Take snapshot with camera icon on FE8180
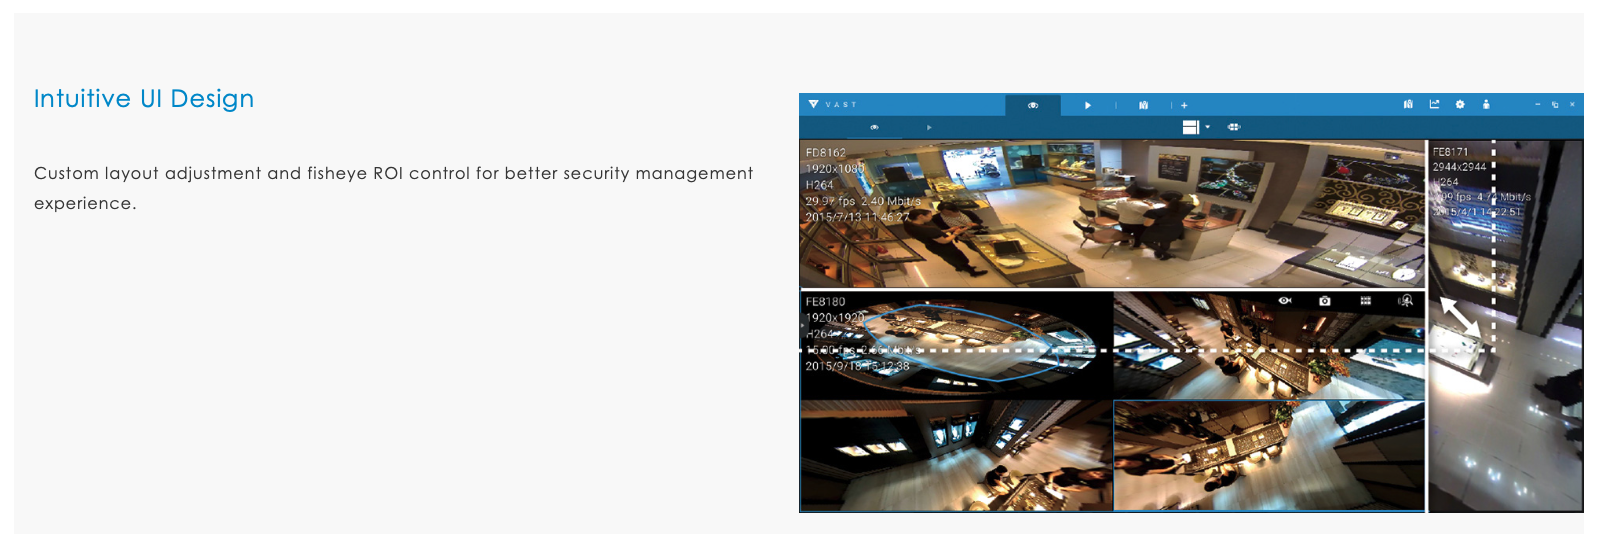 pyautogui.click(x=1325, y=301)
